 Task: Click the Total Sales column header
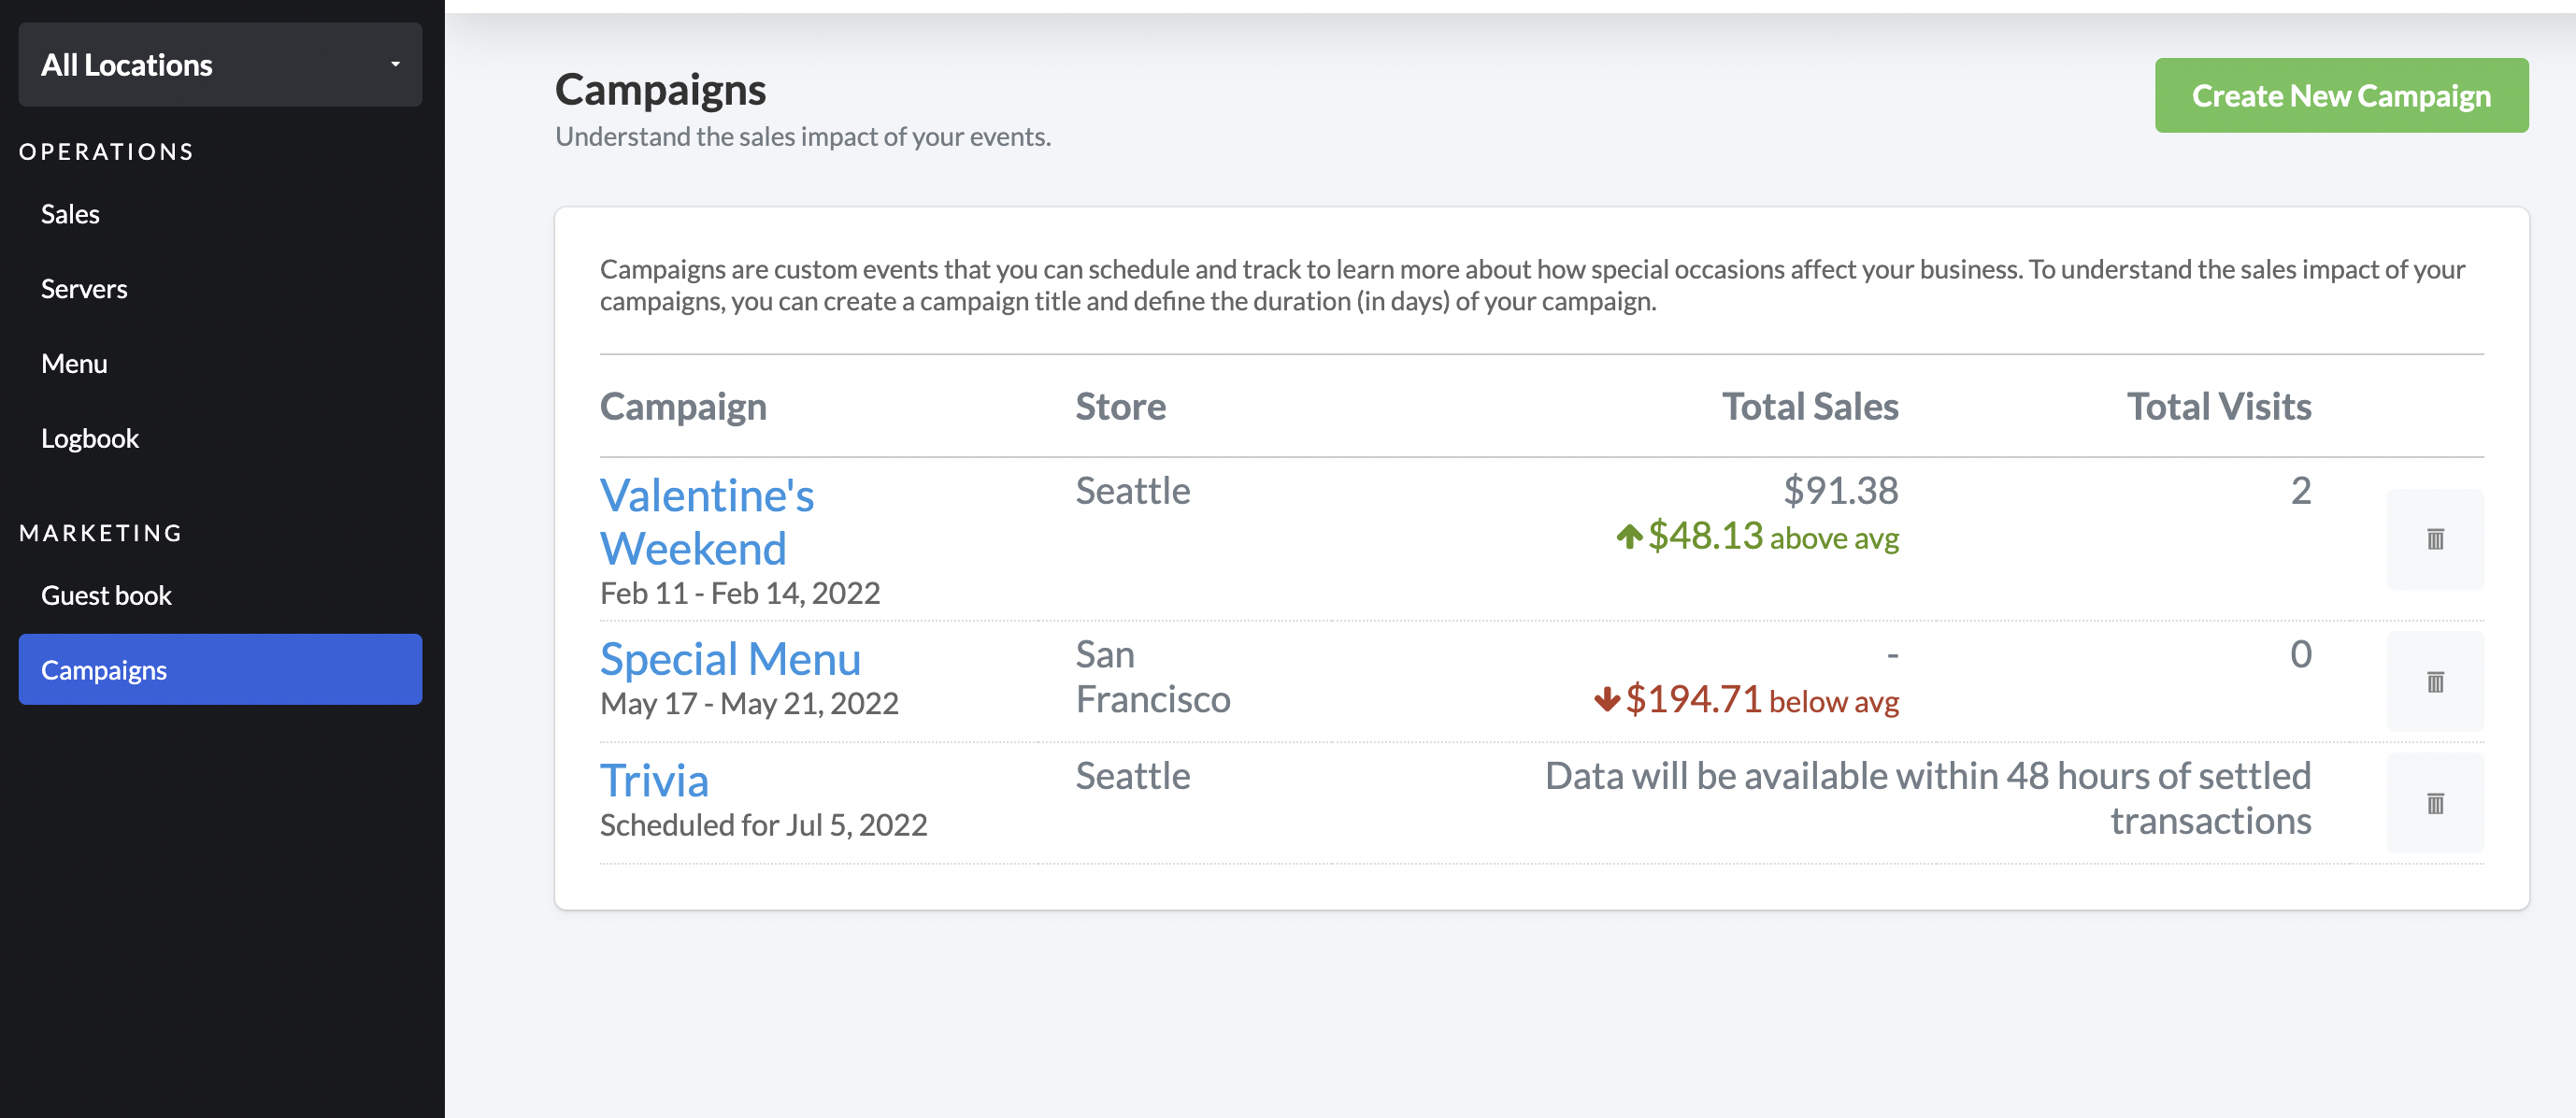pos(1809,406)
